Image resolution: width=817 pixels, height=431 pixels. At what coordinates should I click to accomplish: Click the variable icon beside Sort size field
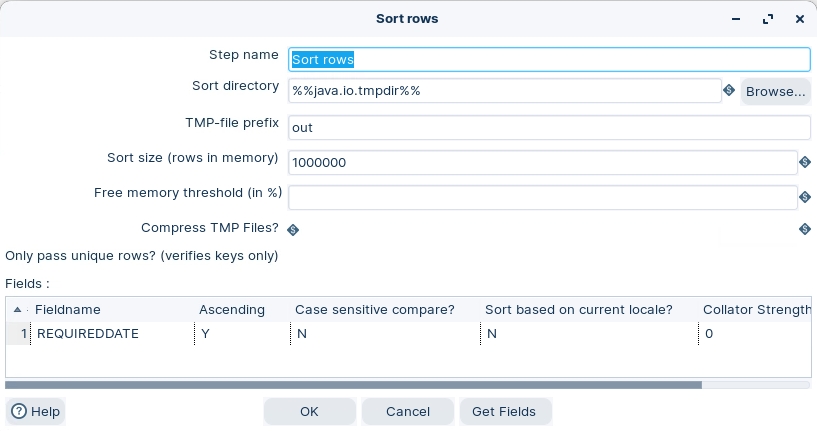click(804, 162)
